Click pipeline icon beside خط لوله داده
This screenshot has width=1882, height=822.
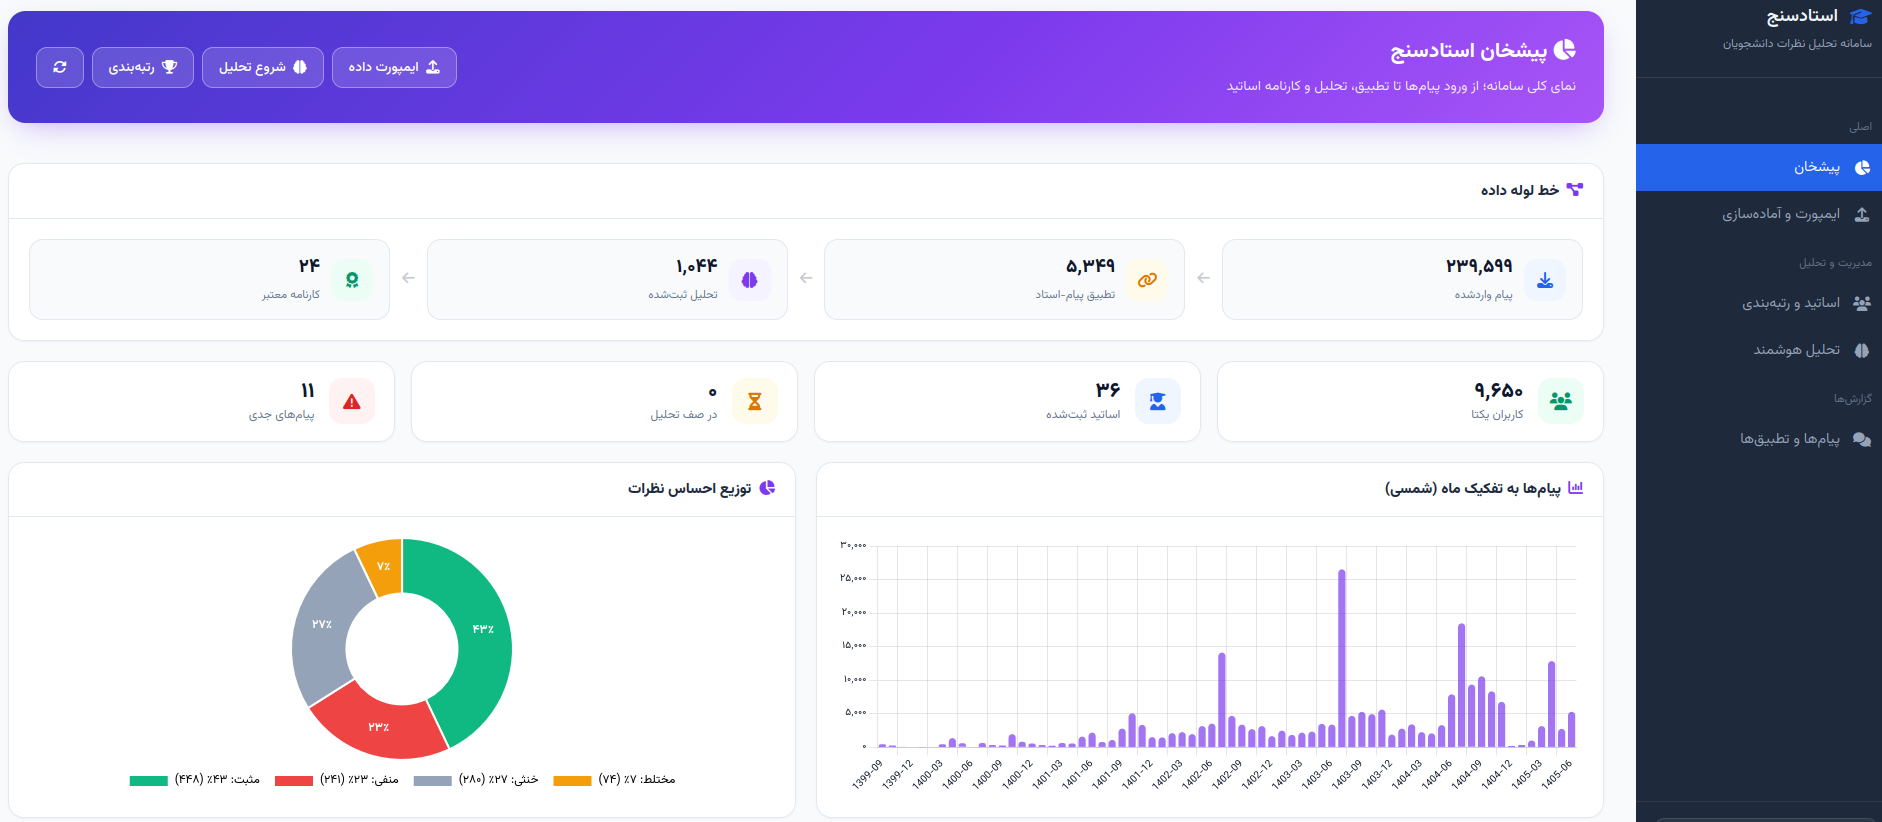click(x=1574, y=190)
